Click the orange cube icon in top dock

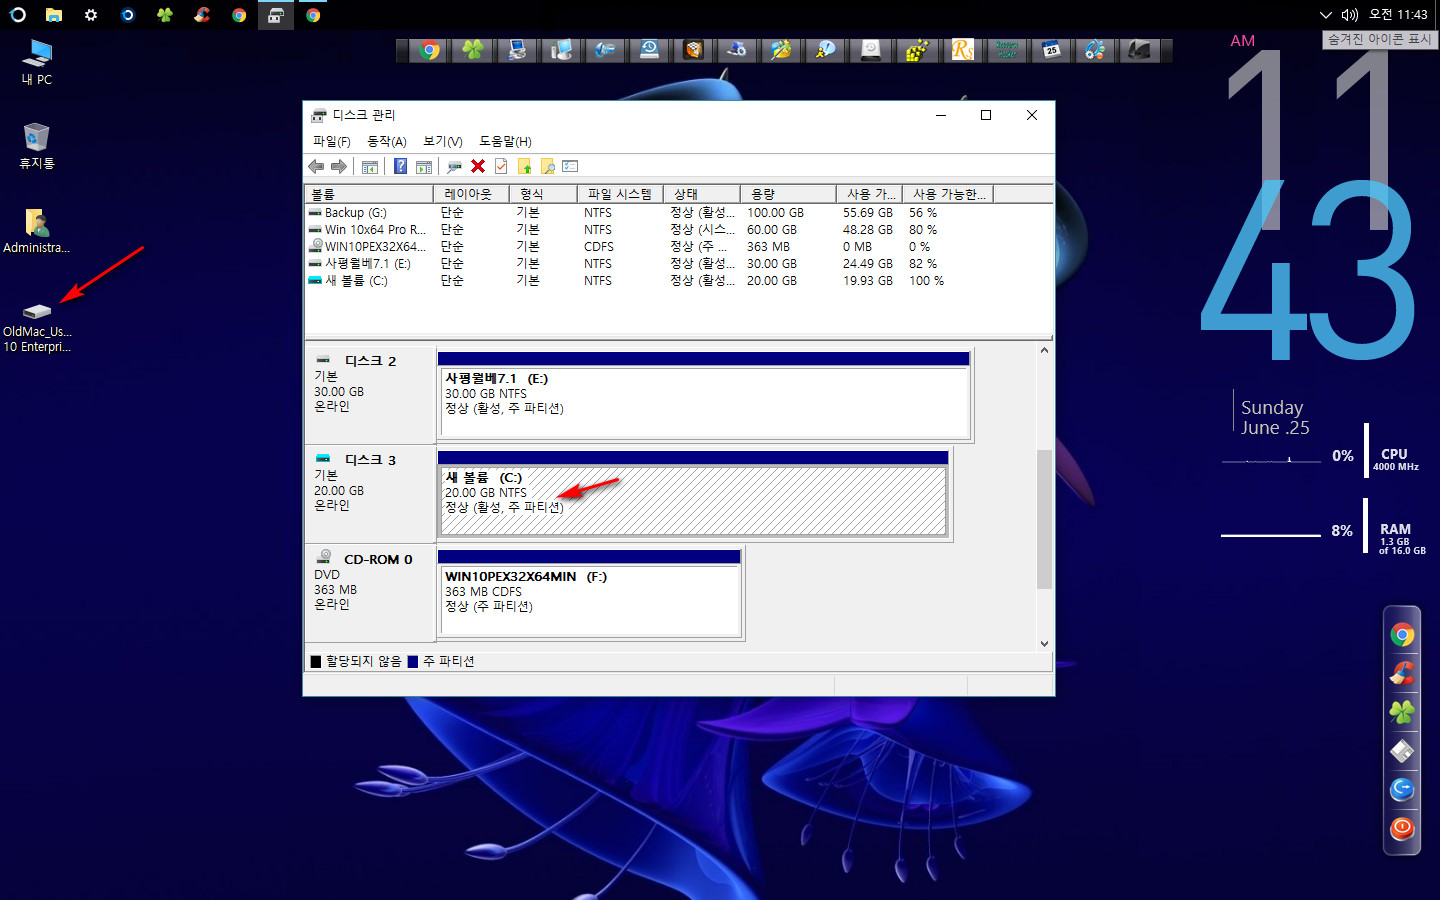[694, 50]
